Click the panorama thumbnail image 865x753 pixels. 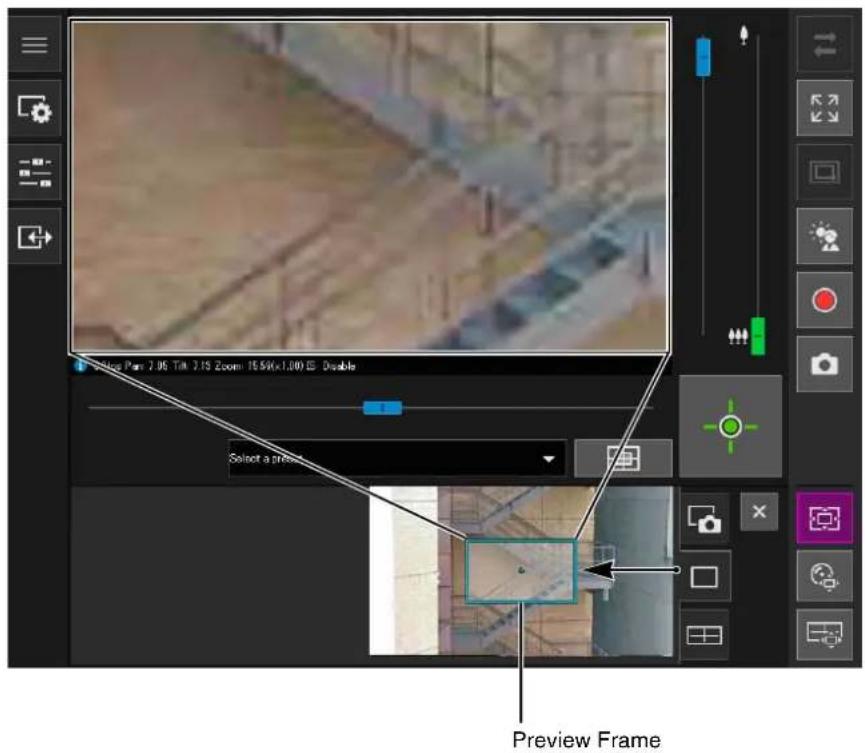tap(521, 570)
